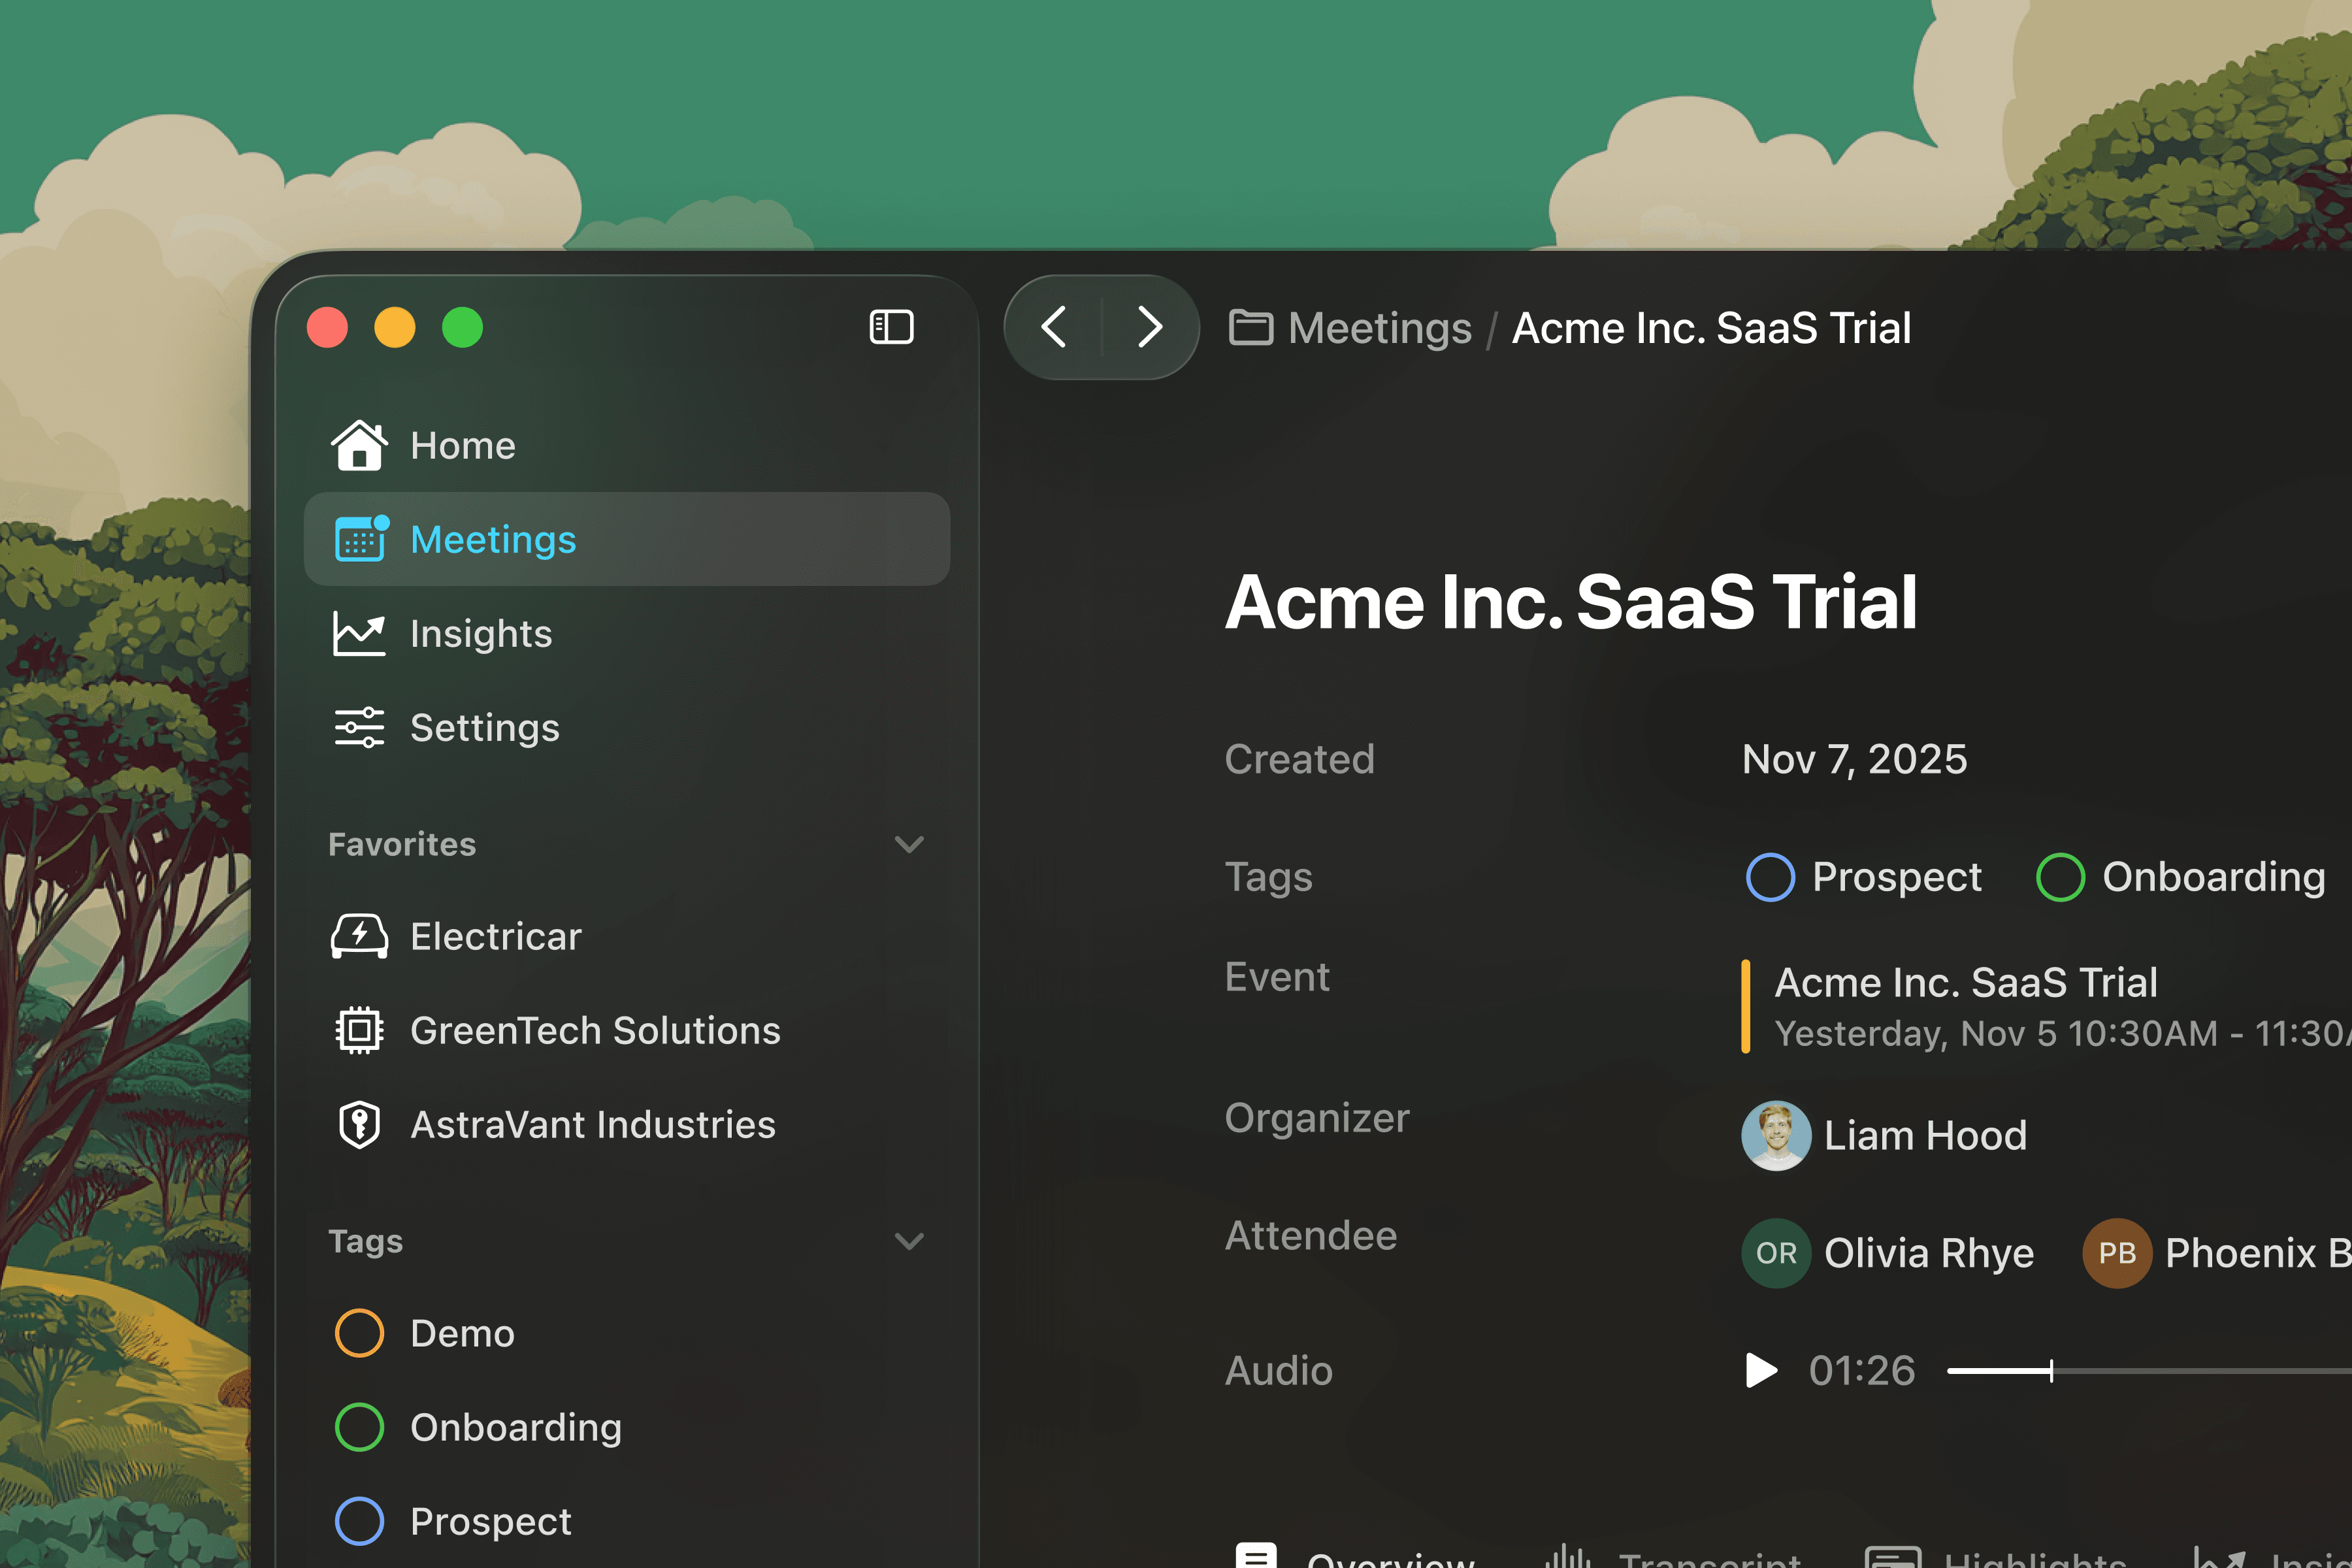This screenshot has height=1568, width=2352.
Task: Go back with left arrow
Action: [x=1054, y=327]
